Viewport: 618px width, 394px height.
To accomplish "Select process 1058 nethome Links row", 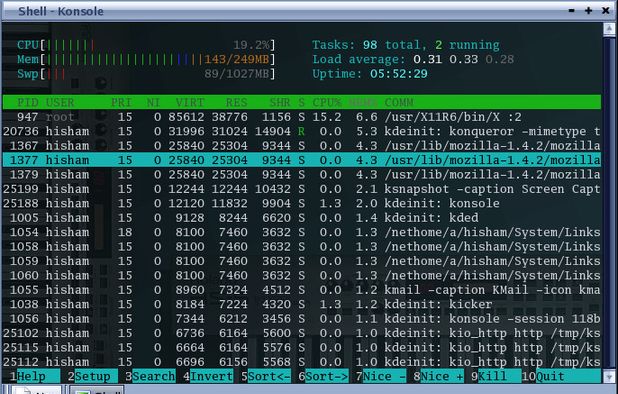I will (302, 247).
